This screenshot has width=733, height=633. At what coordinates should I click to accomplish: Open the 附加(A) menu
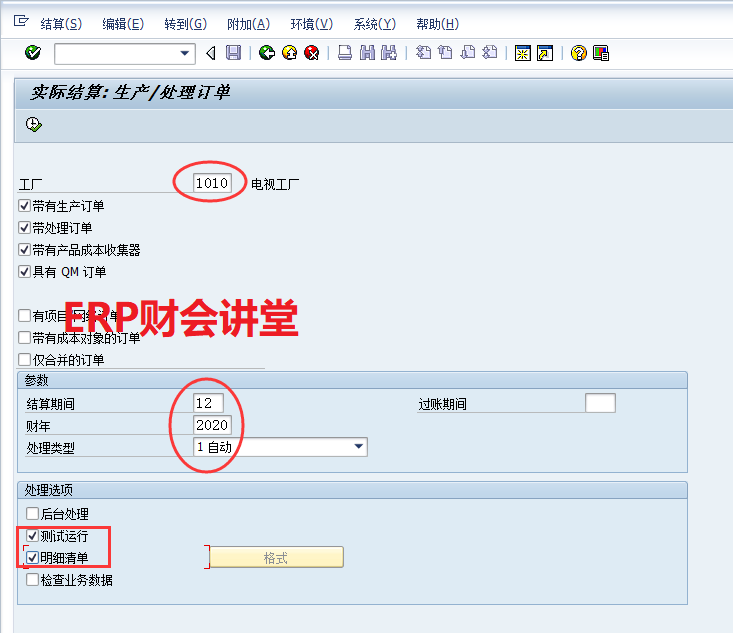(x=249, y=24)
